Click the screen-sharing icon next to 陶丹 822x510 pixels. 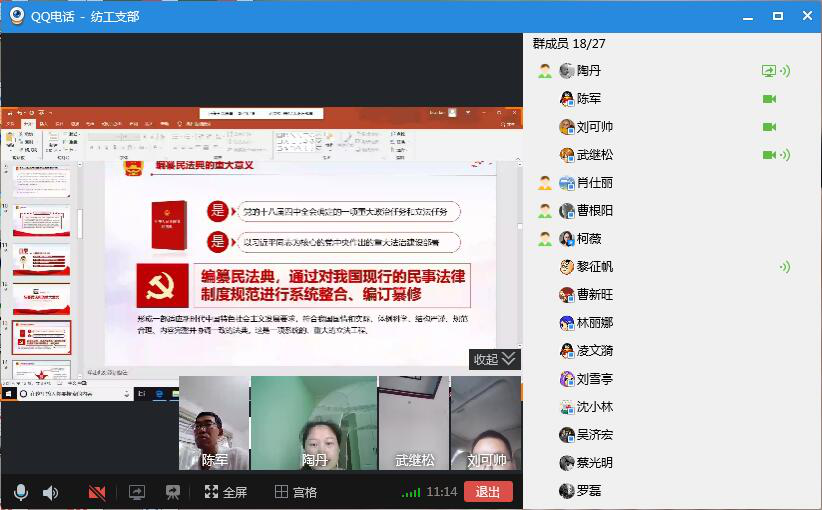pyautogui.click(x=768, y=71)
